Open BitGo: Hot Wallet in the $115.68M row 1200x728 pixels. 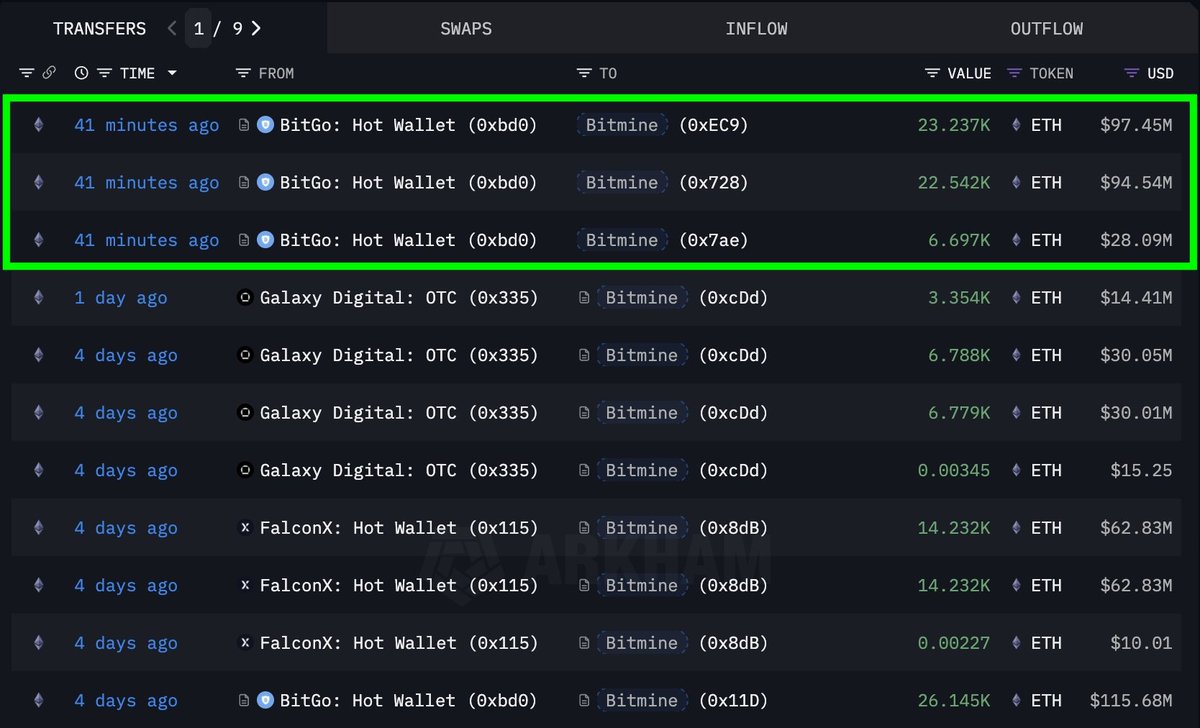point(408,701)
